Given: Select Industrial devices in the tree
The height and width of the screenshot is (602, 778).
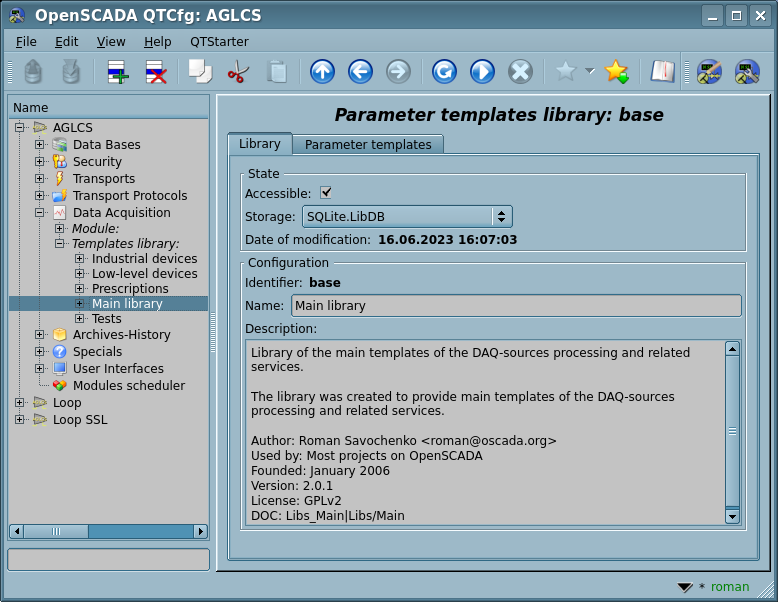Looking at the screenshot, I should 144,259.
